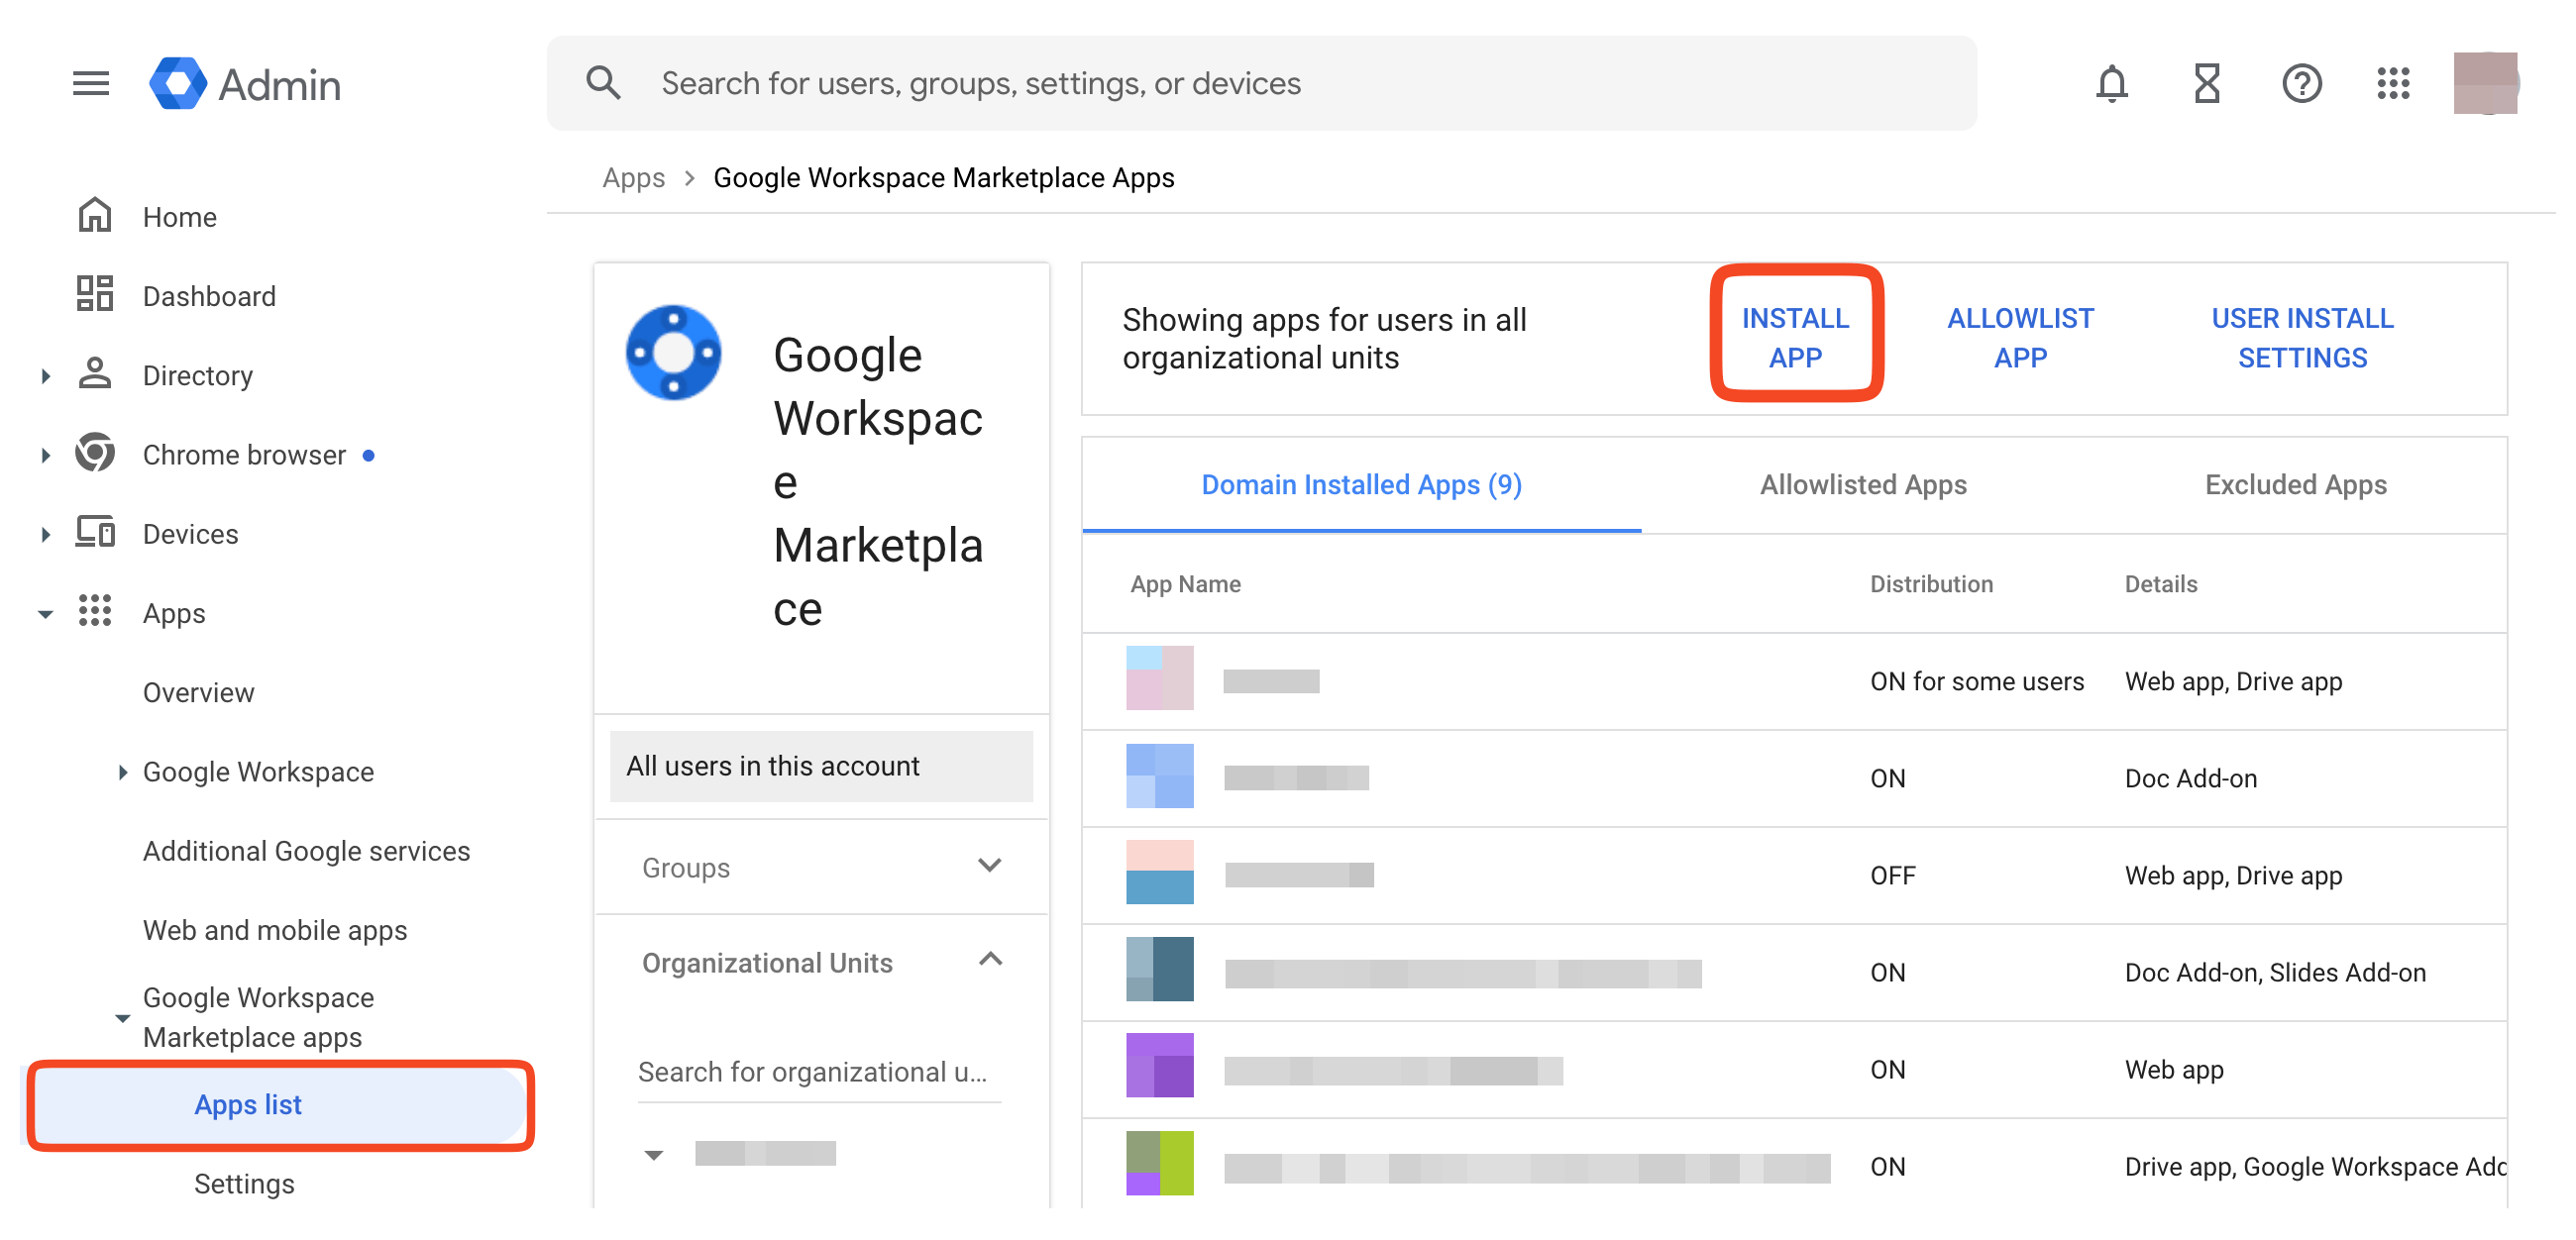
Task: Click the Chrome browser icon
Action: pos(95,453)
